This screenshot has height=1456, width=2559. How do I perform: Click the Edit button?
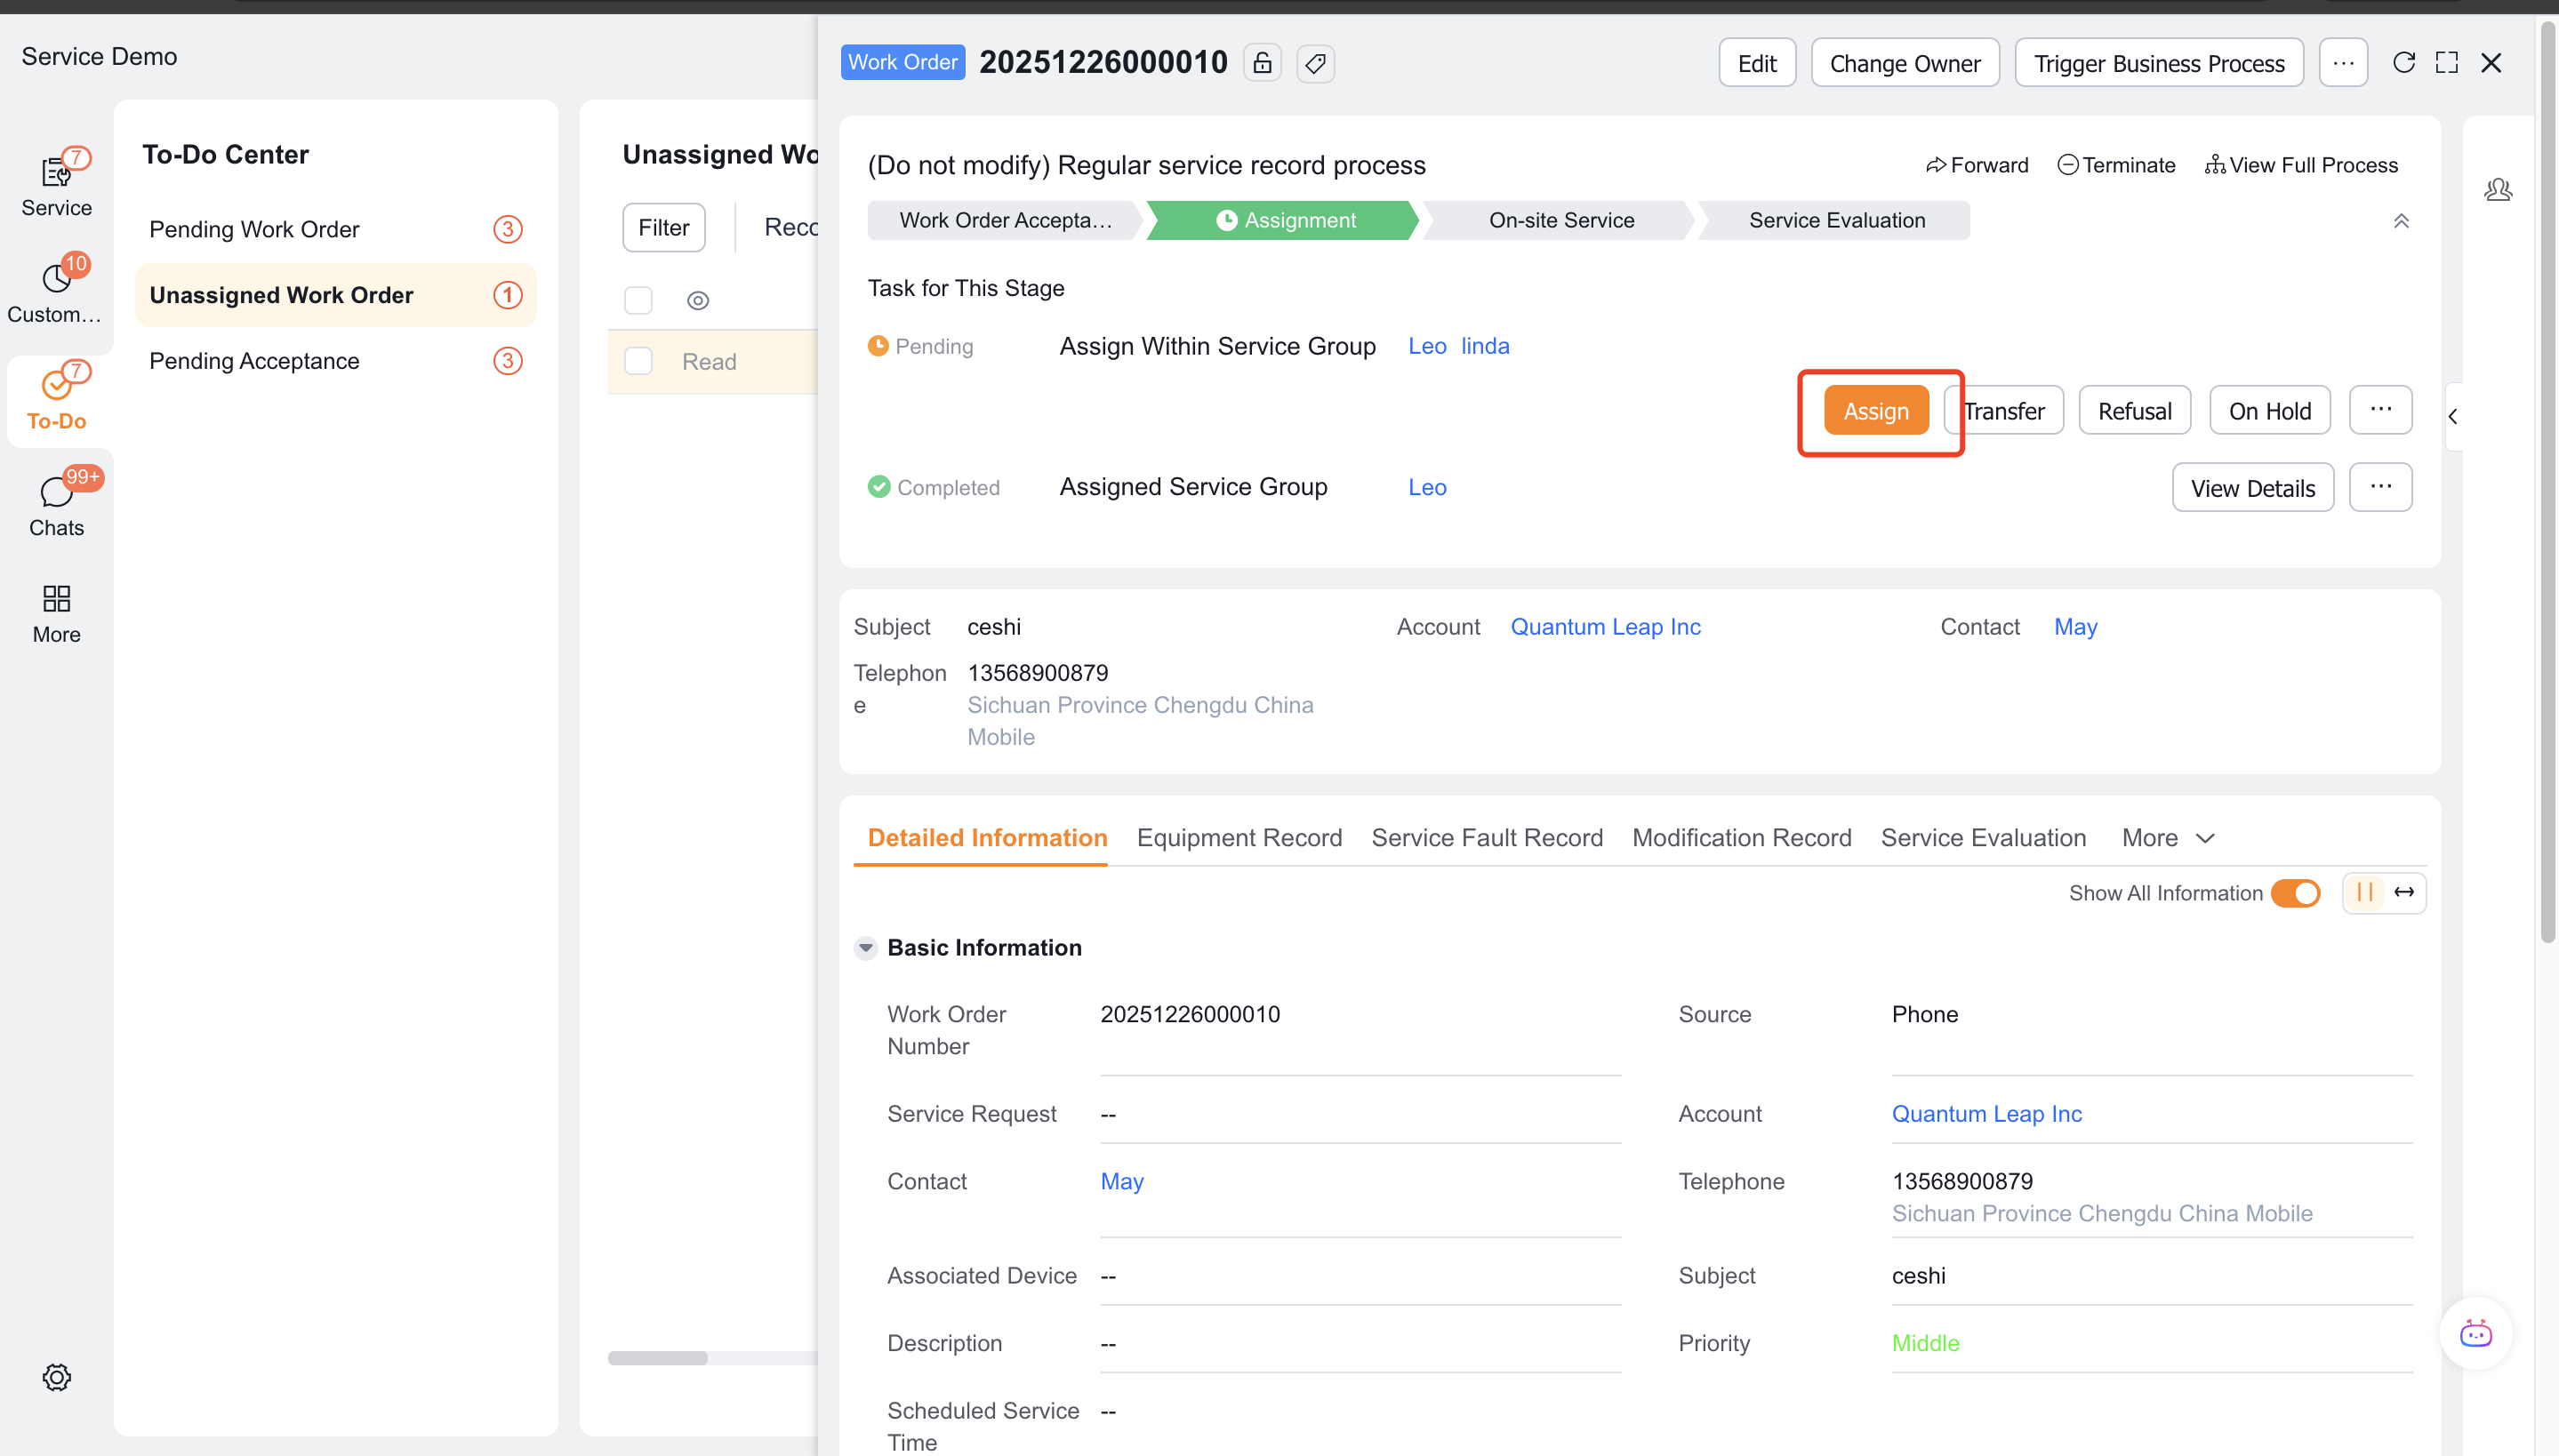coord(1757,63)
